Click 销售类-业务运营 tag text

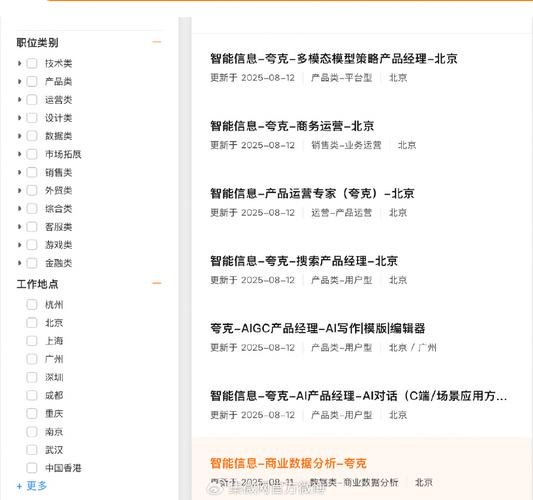click(x=346, y=145)
